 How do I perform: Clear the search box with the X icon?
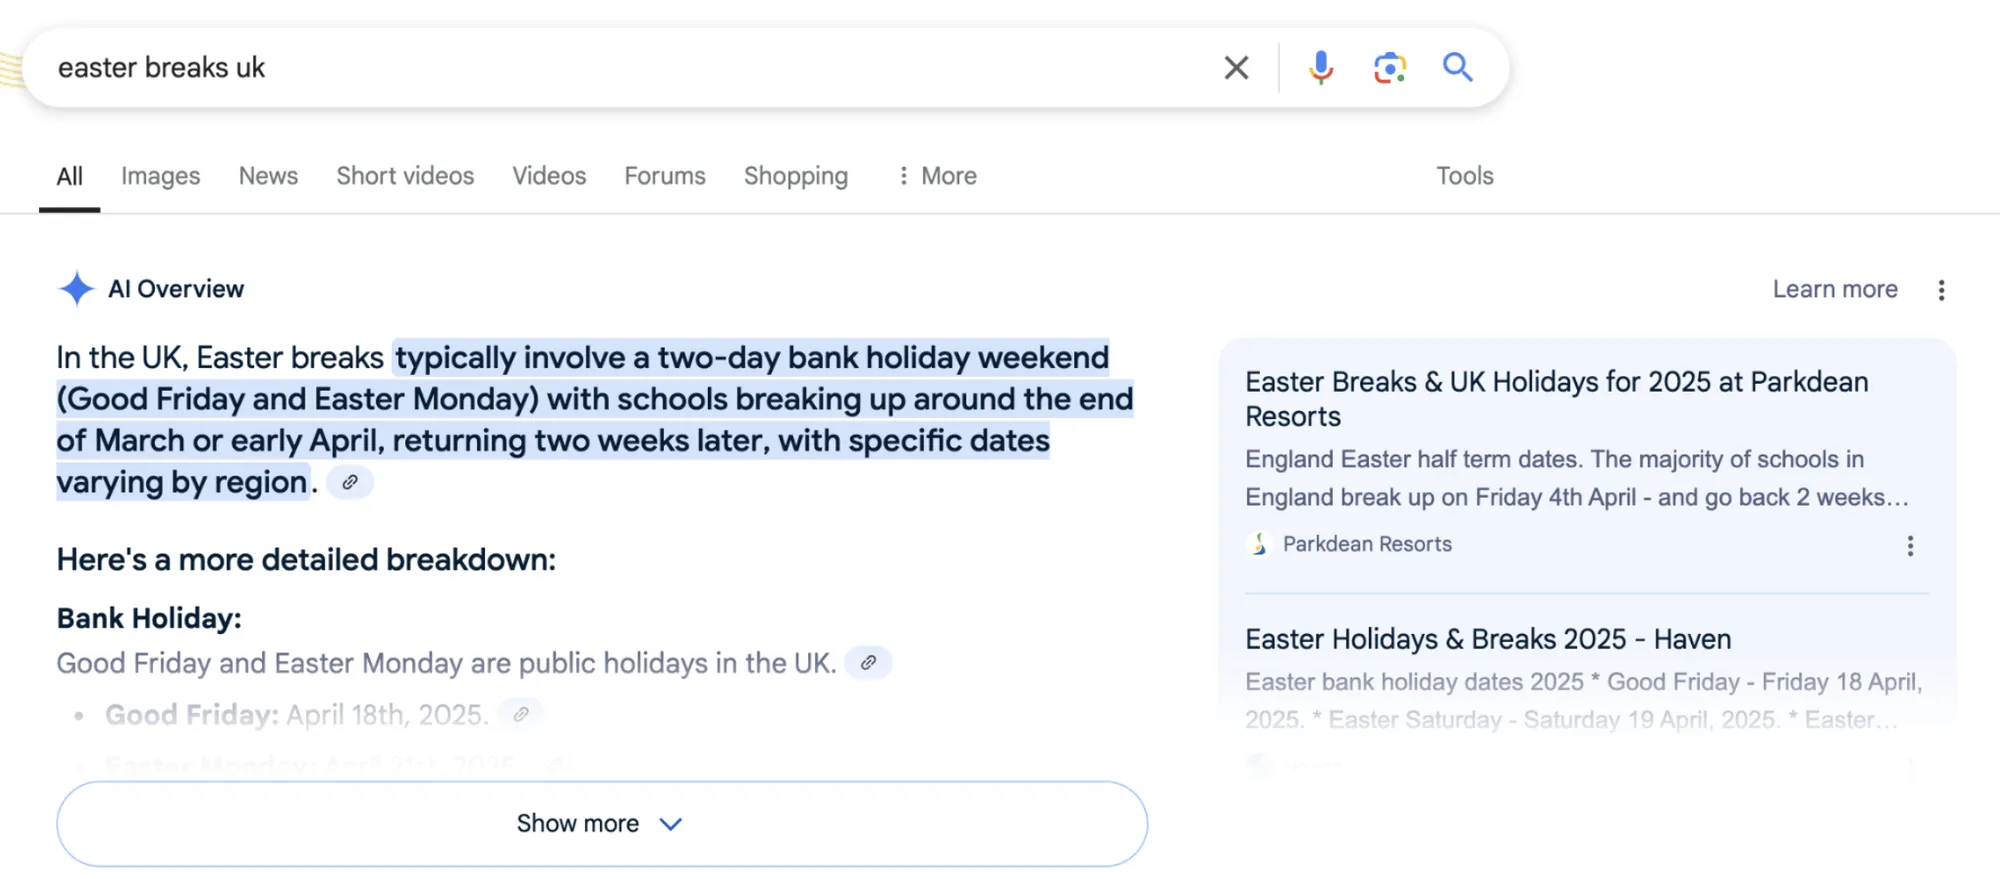(1236, 68)
